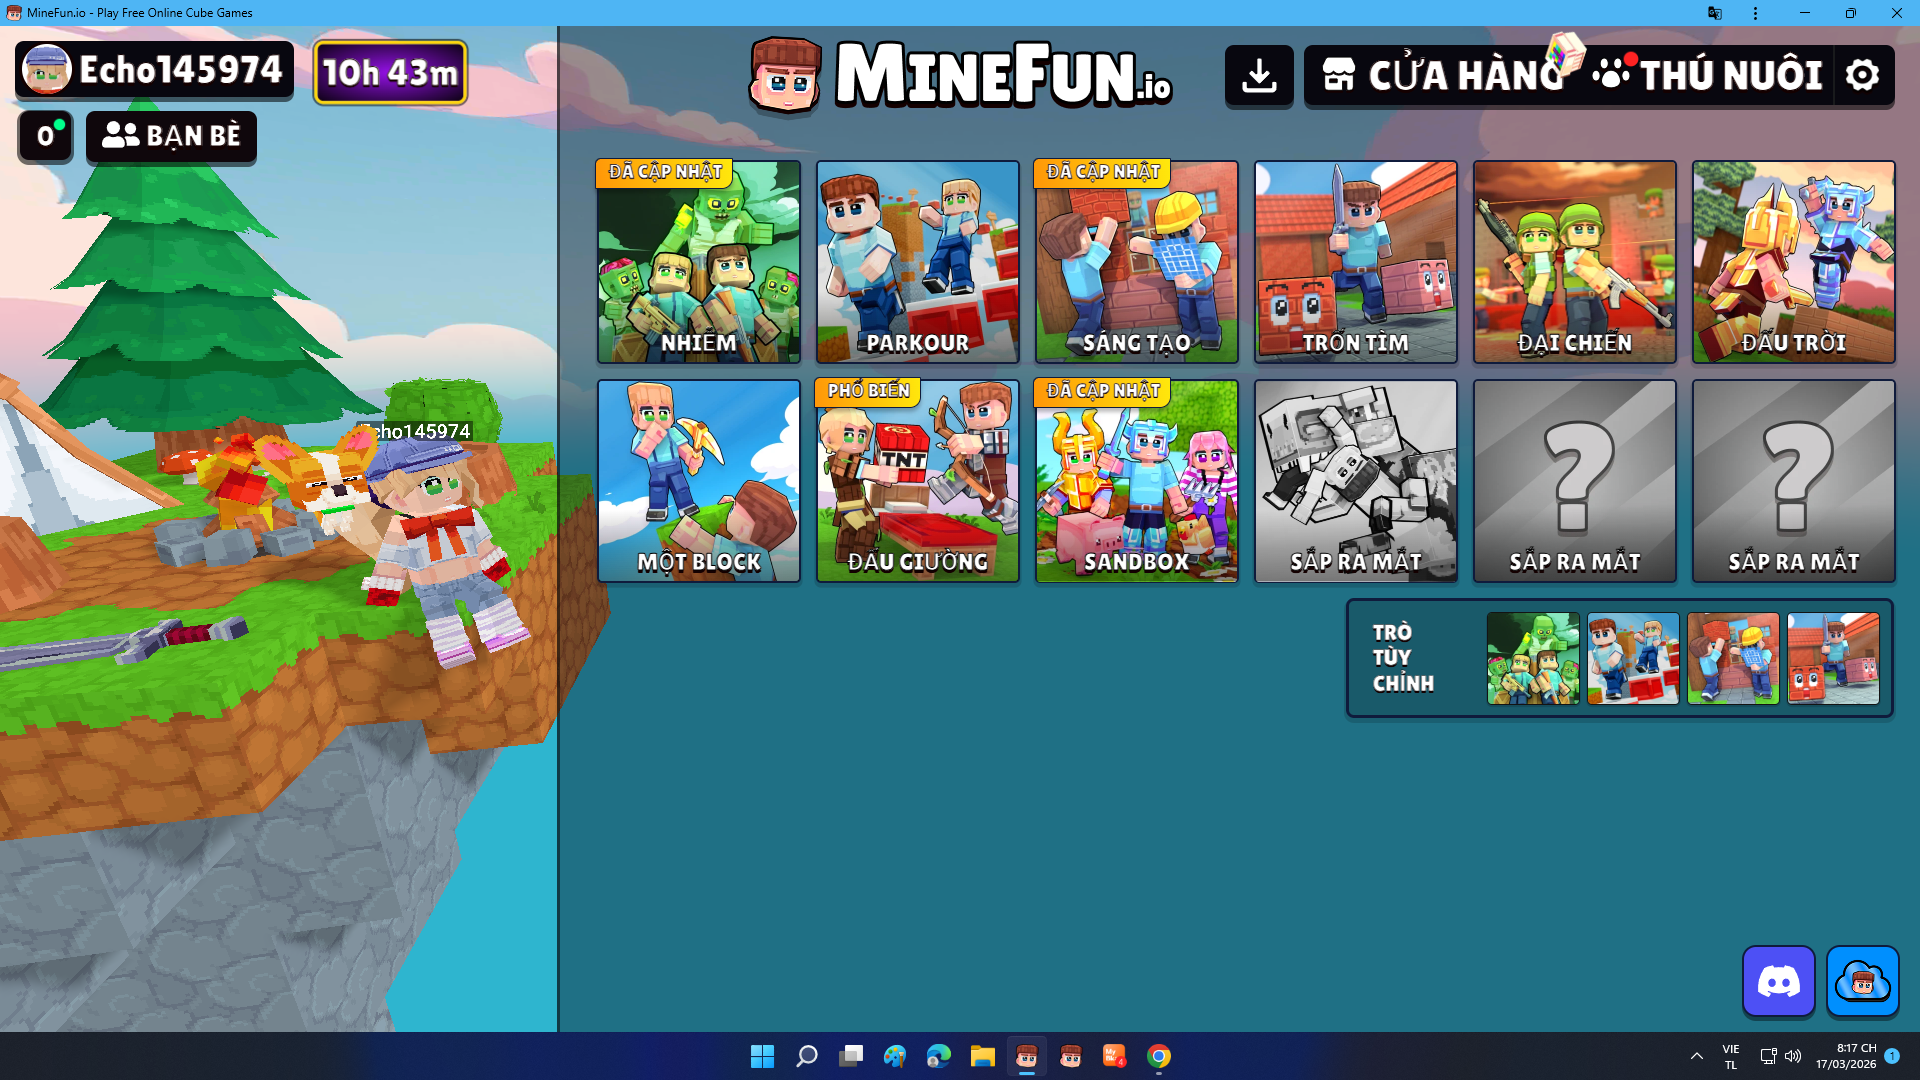Click the browser three-dot menu icon

1755,13
